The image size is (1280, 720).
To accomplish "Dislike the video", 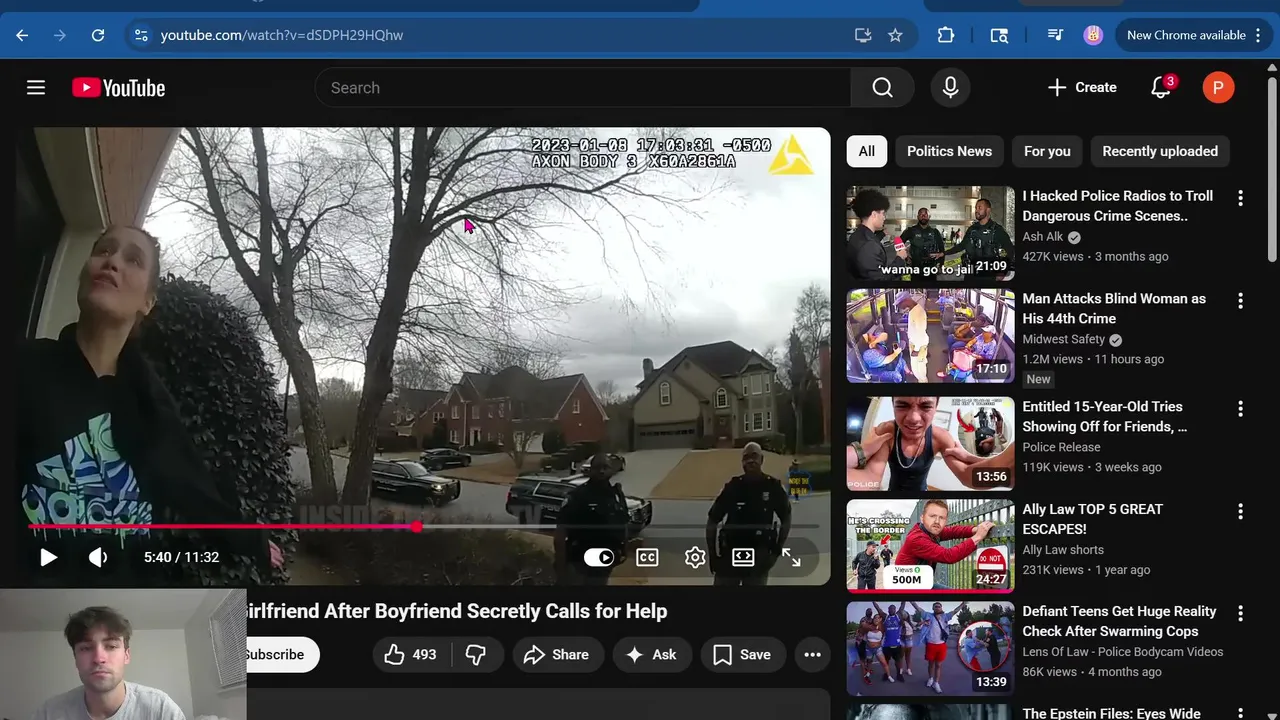I will [x=476, y=655].
